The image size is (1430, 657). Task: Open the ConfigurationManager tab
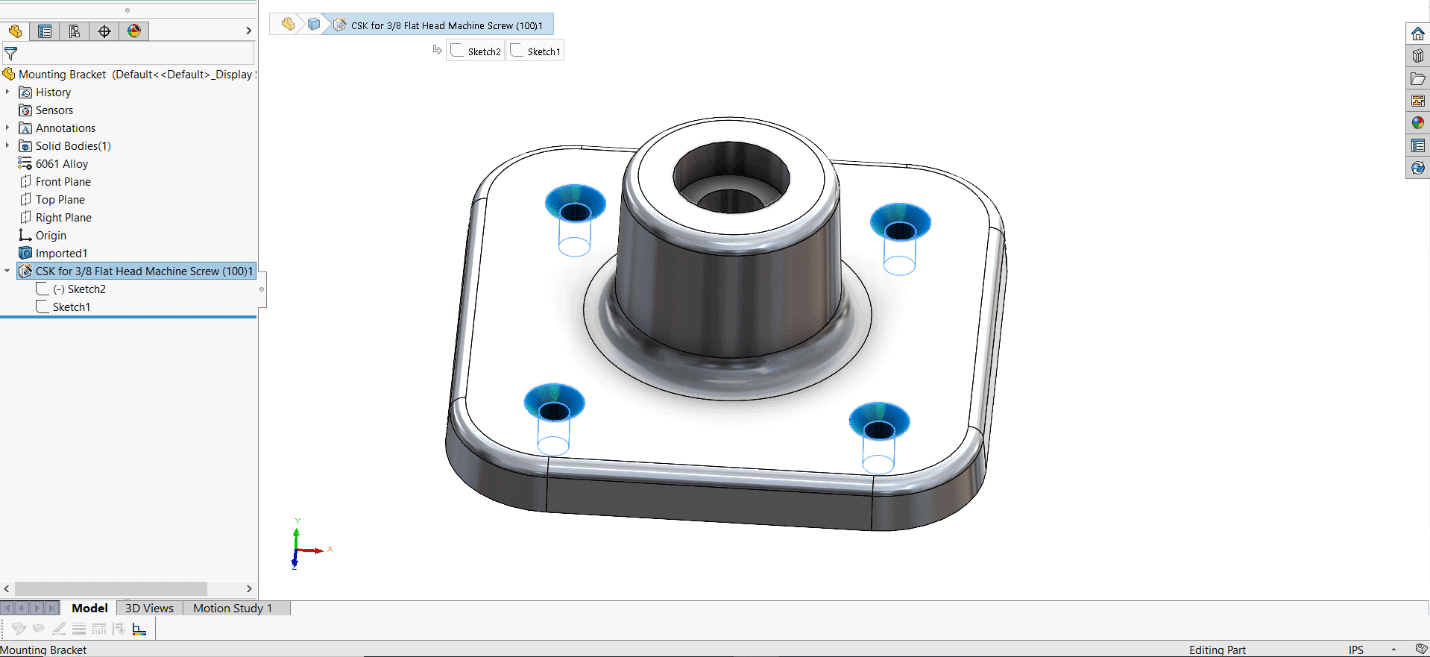pyautogui.click(x=75, y=31)
